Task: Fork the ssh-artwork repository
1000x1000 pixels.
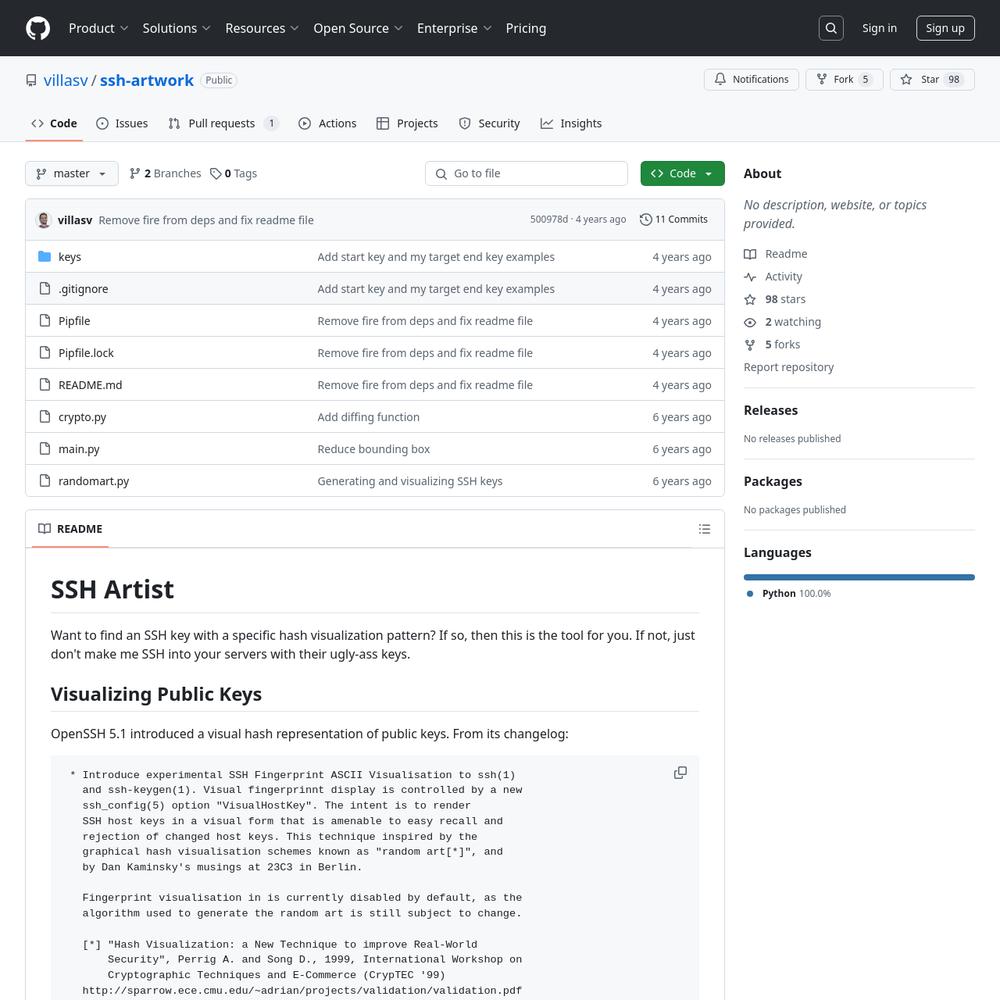Action: click(x=844, y=79)
